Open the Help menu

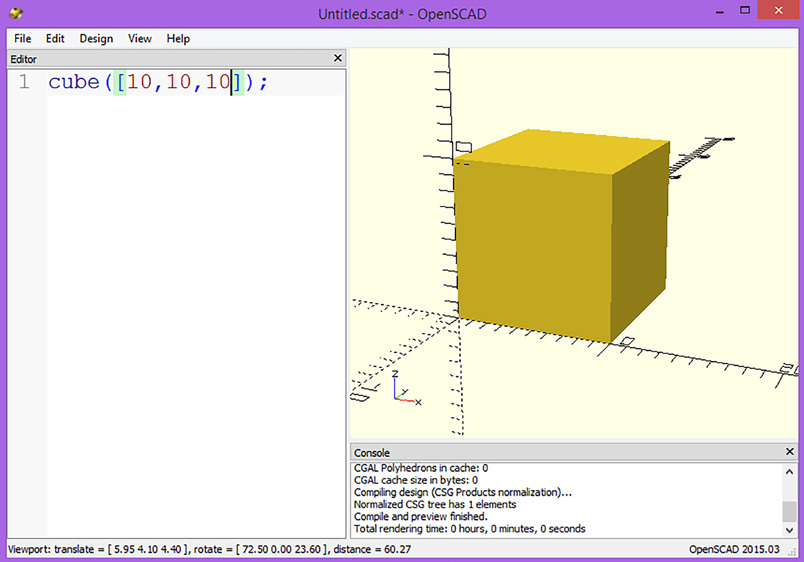coord(178,38)
